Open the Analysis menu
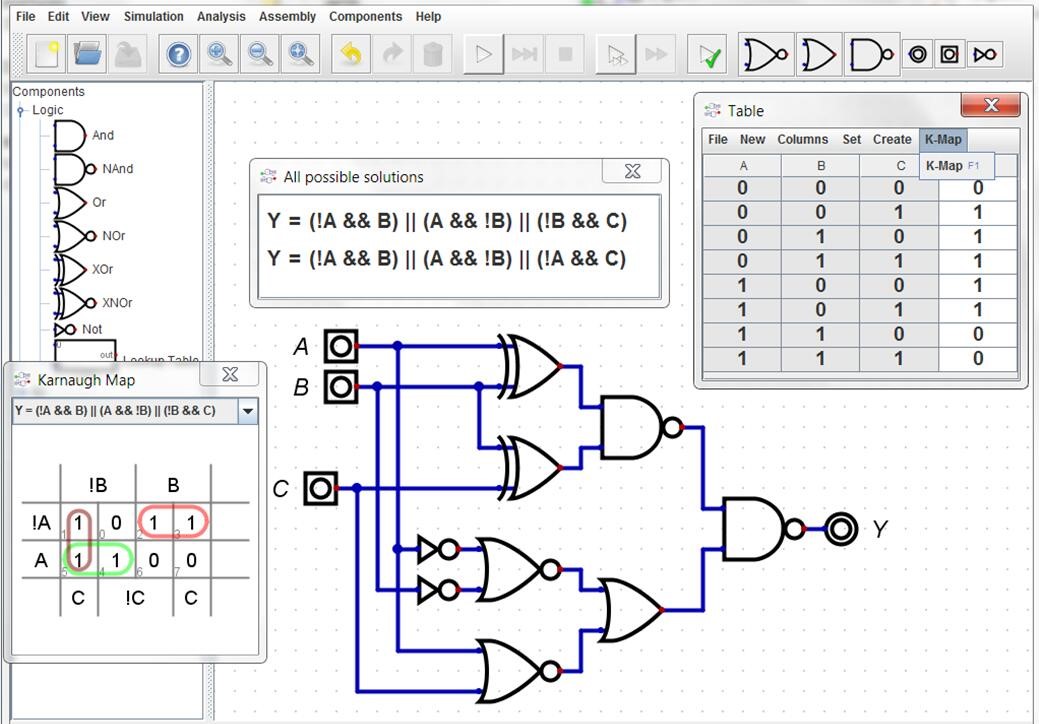 (221, 17)
